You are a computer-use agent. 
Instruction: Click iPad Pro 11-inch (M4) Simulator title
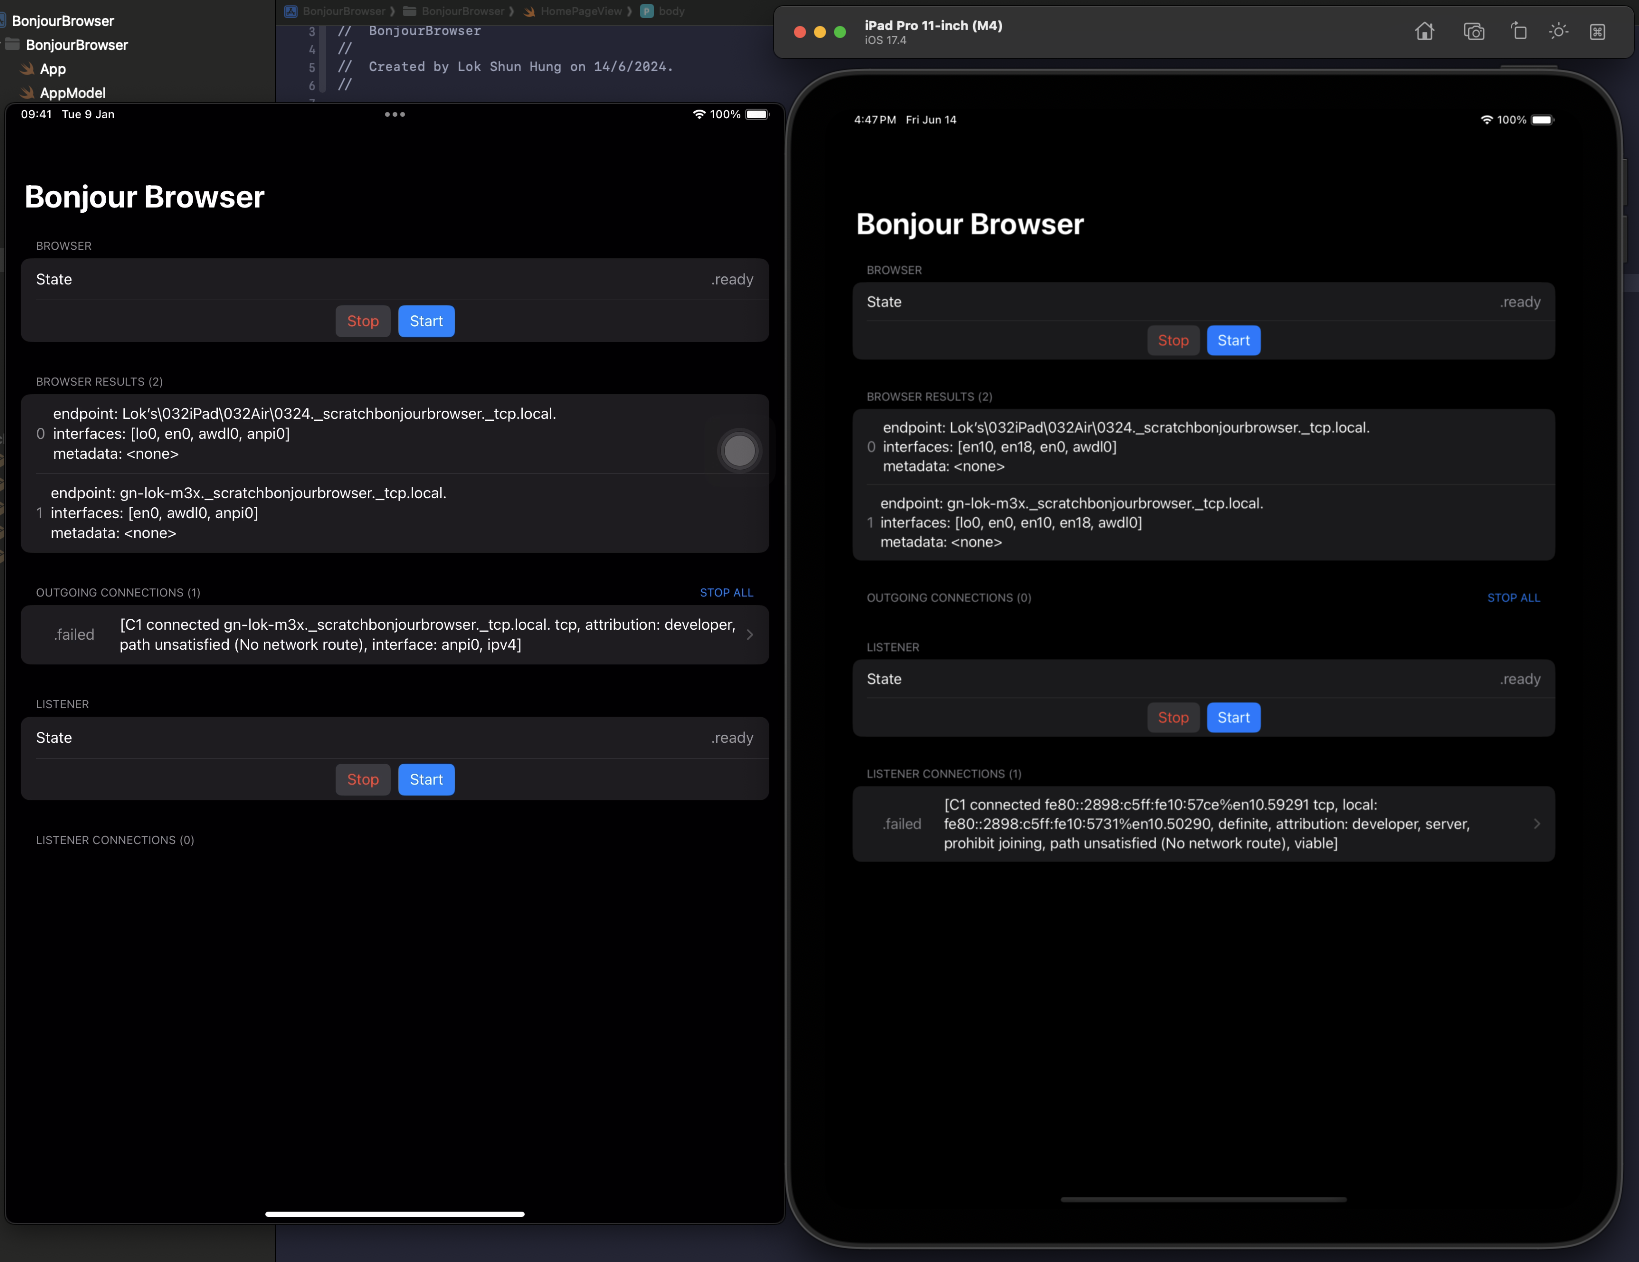(x=933, y=26)
